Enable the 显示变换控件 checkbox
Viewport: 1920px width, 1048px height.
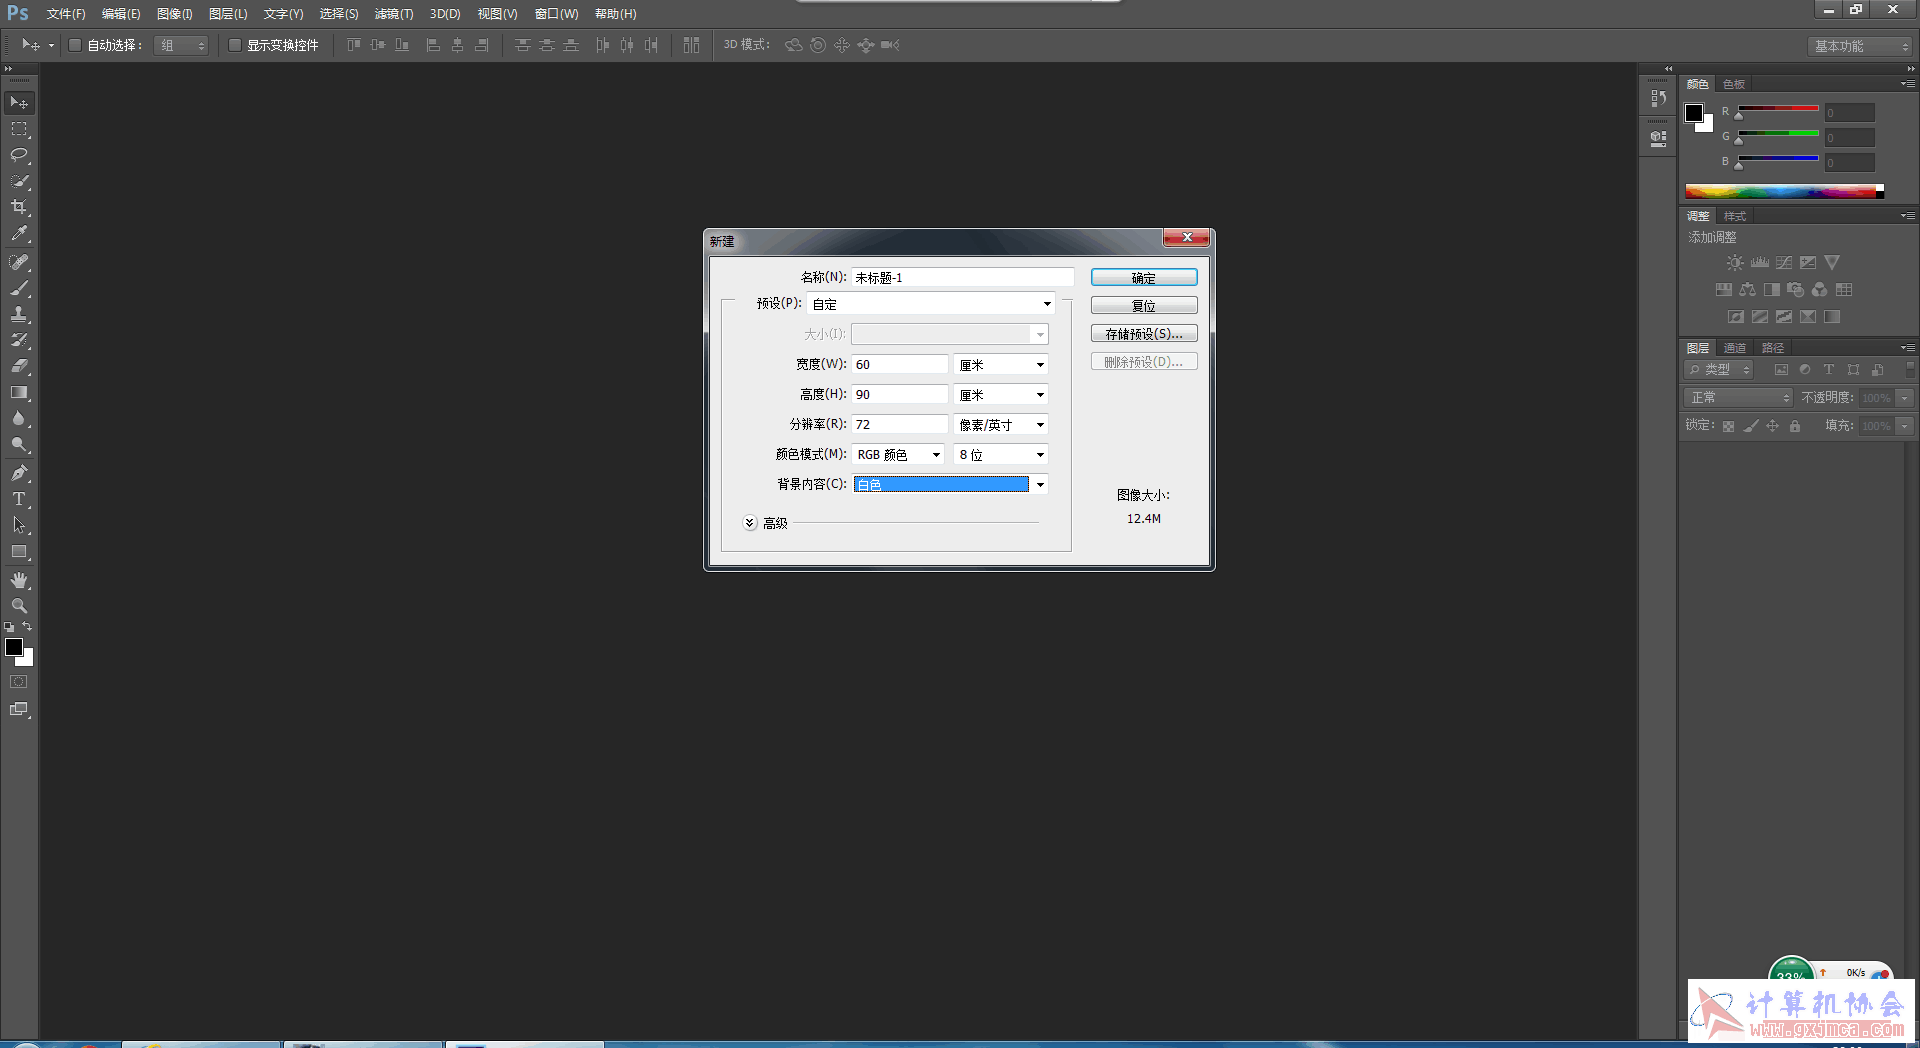(235, 45)
